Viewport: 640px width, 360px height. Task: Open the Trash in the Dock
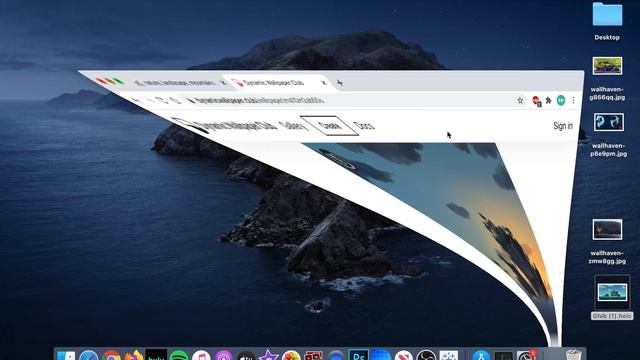tap(573, 354)
